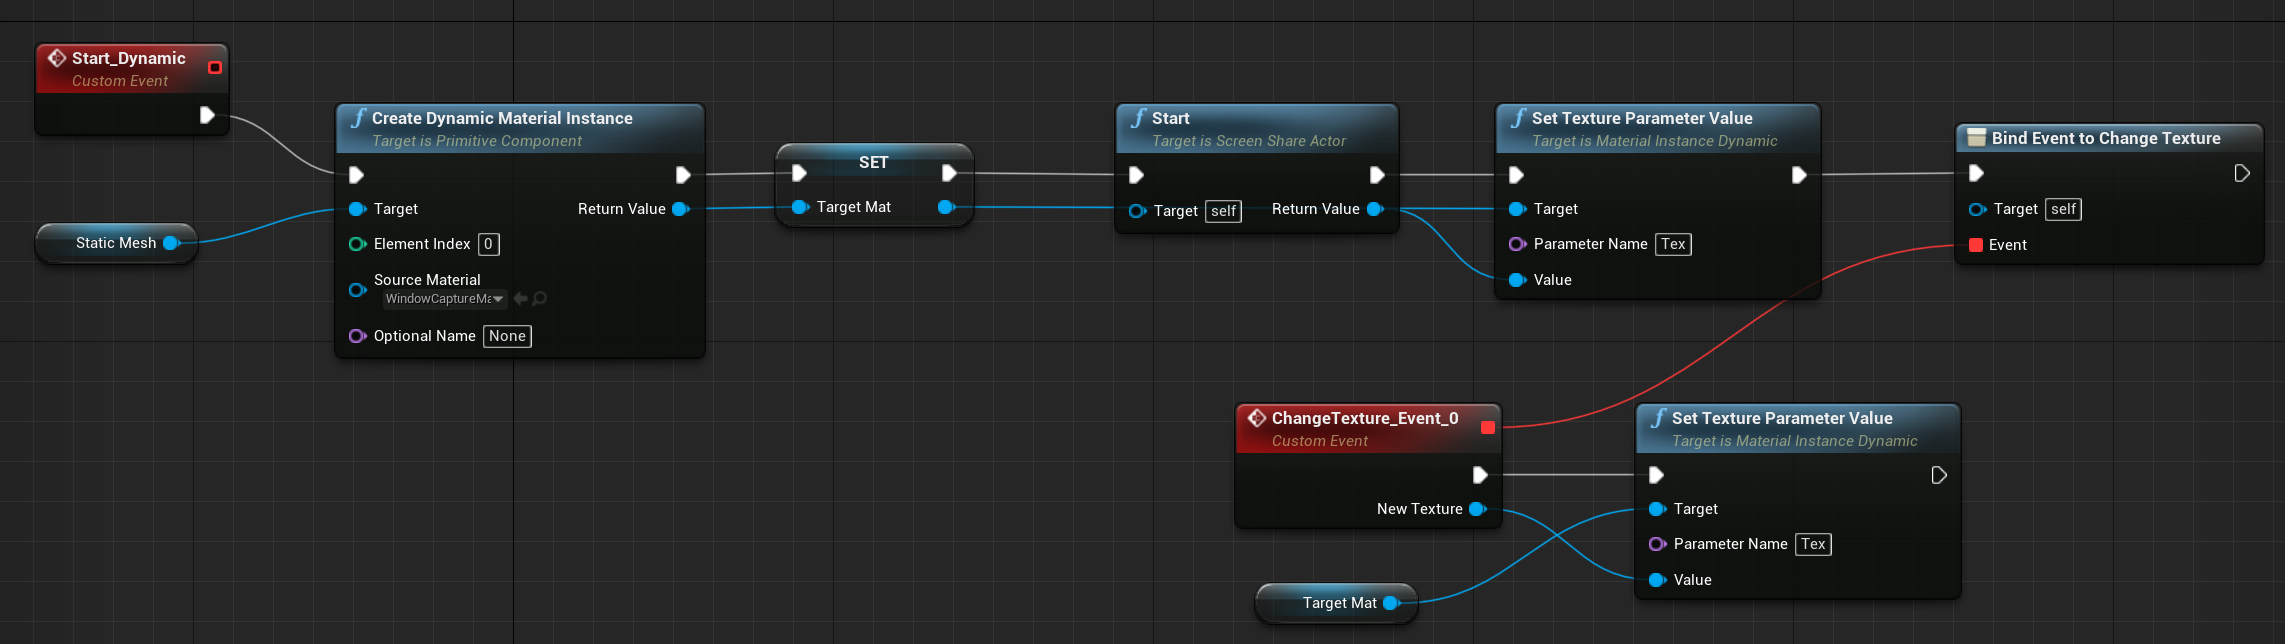Click the output pin of Target Mat variable node
The height and width of the screenshot is (644, 2285).
tap(1391, 603)
